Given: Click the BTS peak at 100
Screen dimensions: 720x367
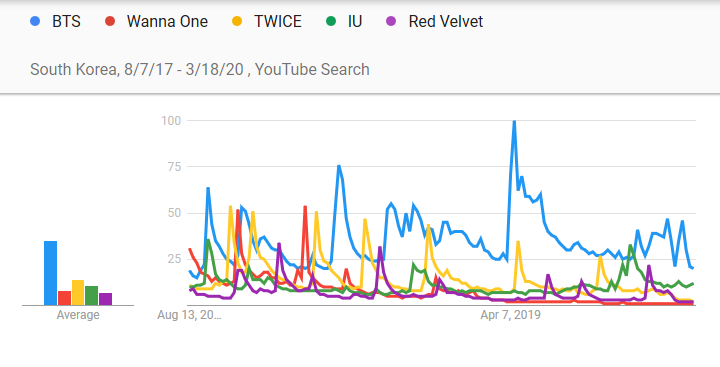Looking at the screenshot, I should coord(514,121).
